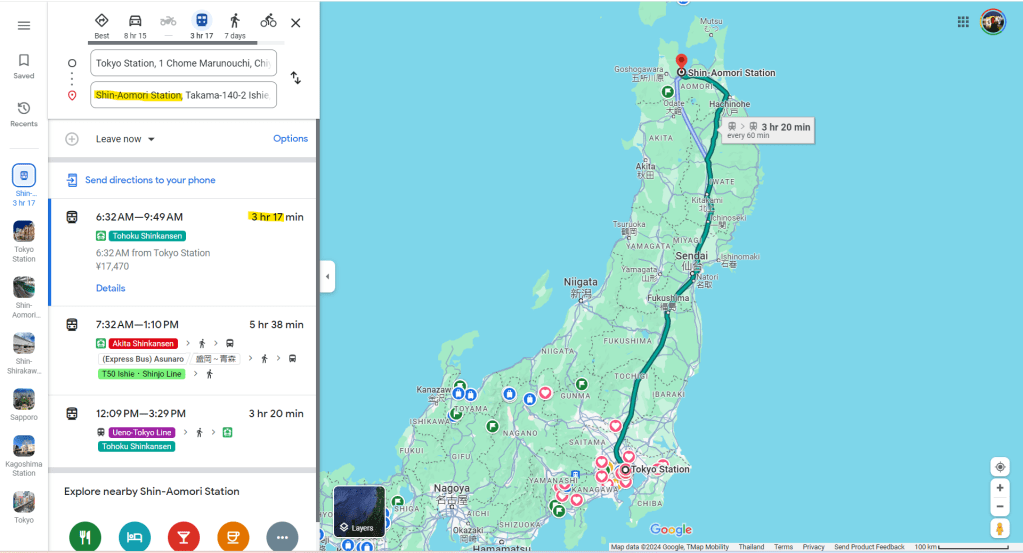Select the Best travel mode tab
Viewport: 1023px width, 553px height.
(x=102, y=26)
